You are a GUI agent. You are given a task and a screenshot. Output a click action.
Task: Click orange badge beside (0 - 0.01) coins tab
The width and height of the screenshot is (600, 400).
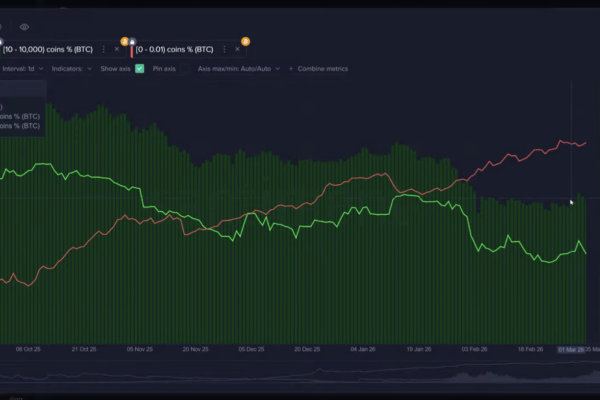pos(245,41)
